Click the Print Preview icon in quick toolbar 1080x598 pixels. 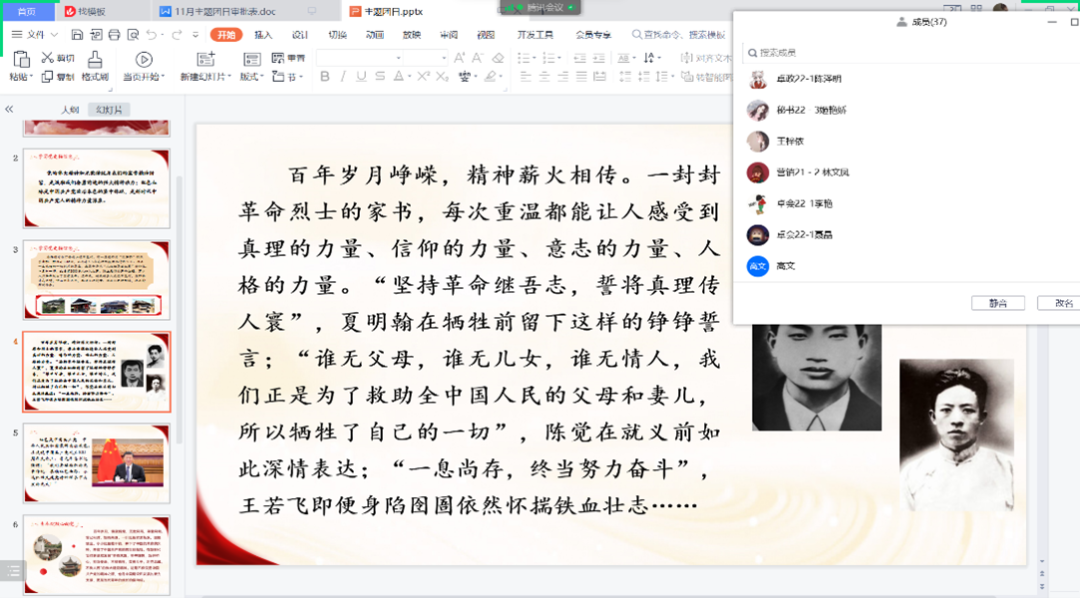[x=133, y=34]
